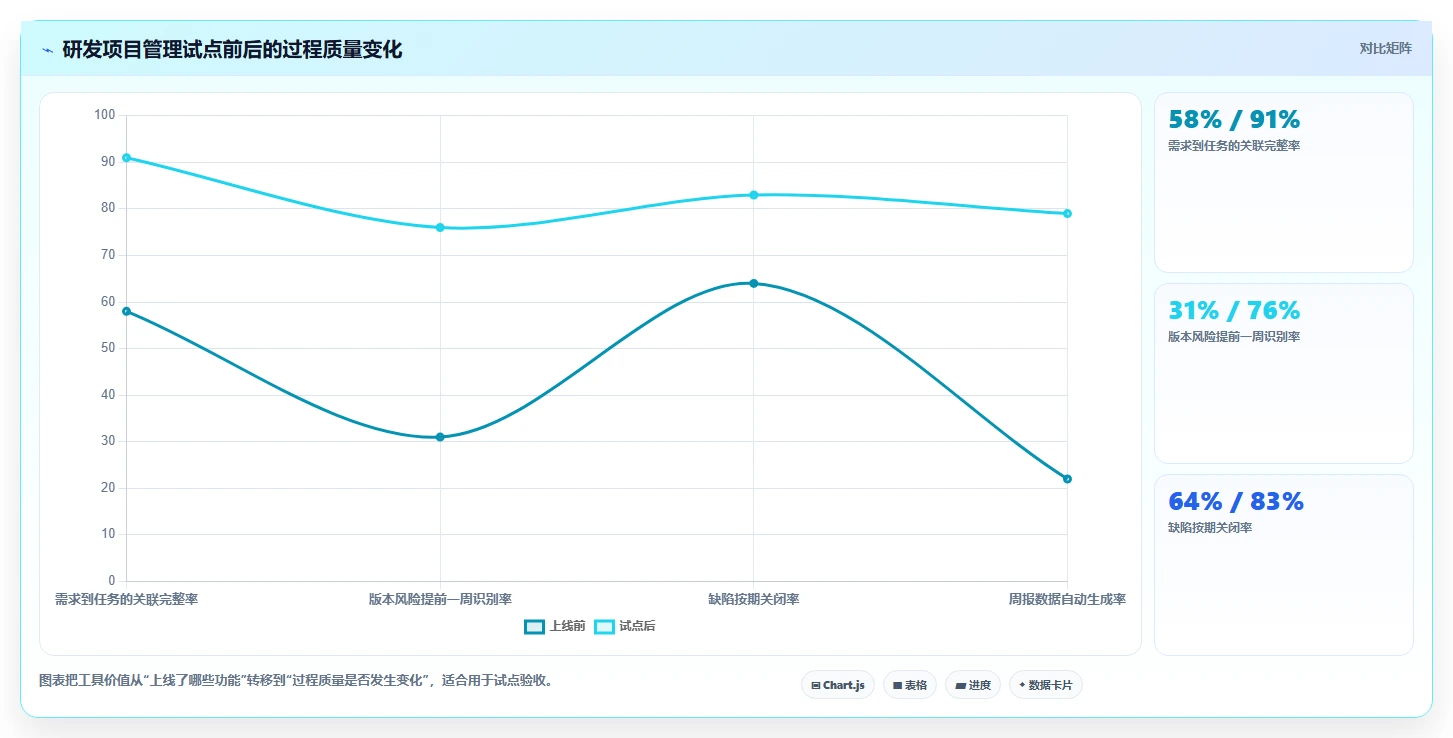Click the lightning icon beside the title
1453x738 pixels.
(x=48, y=50)
